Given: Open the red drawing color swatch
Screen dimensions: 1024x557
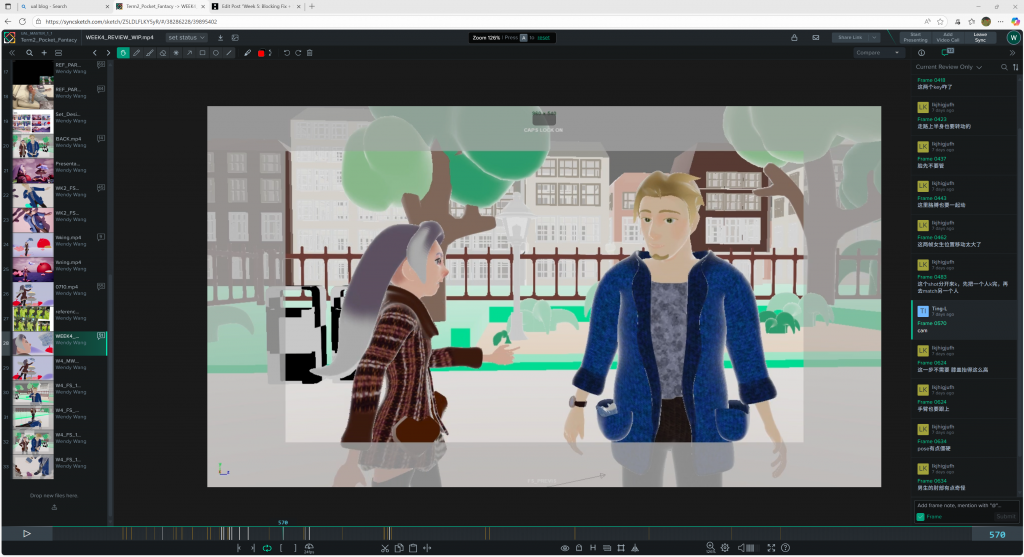Looking at the screenshot, I should (x=261, y=53).
